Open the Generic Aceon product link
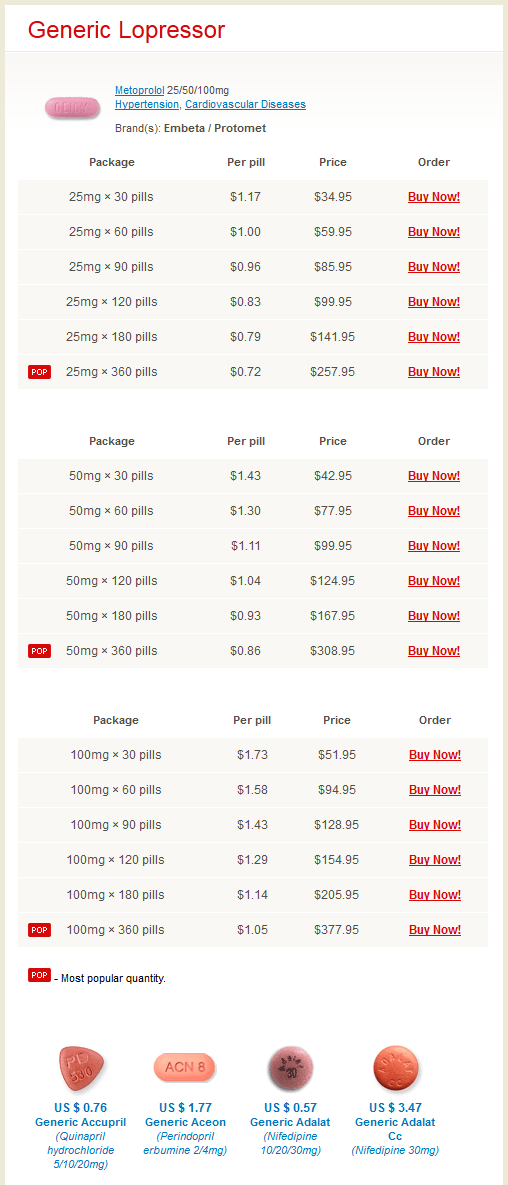This screenshot has width=508, height=1185. click(x=185, y=1122)
